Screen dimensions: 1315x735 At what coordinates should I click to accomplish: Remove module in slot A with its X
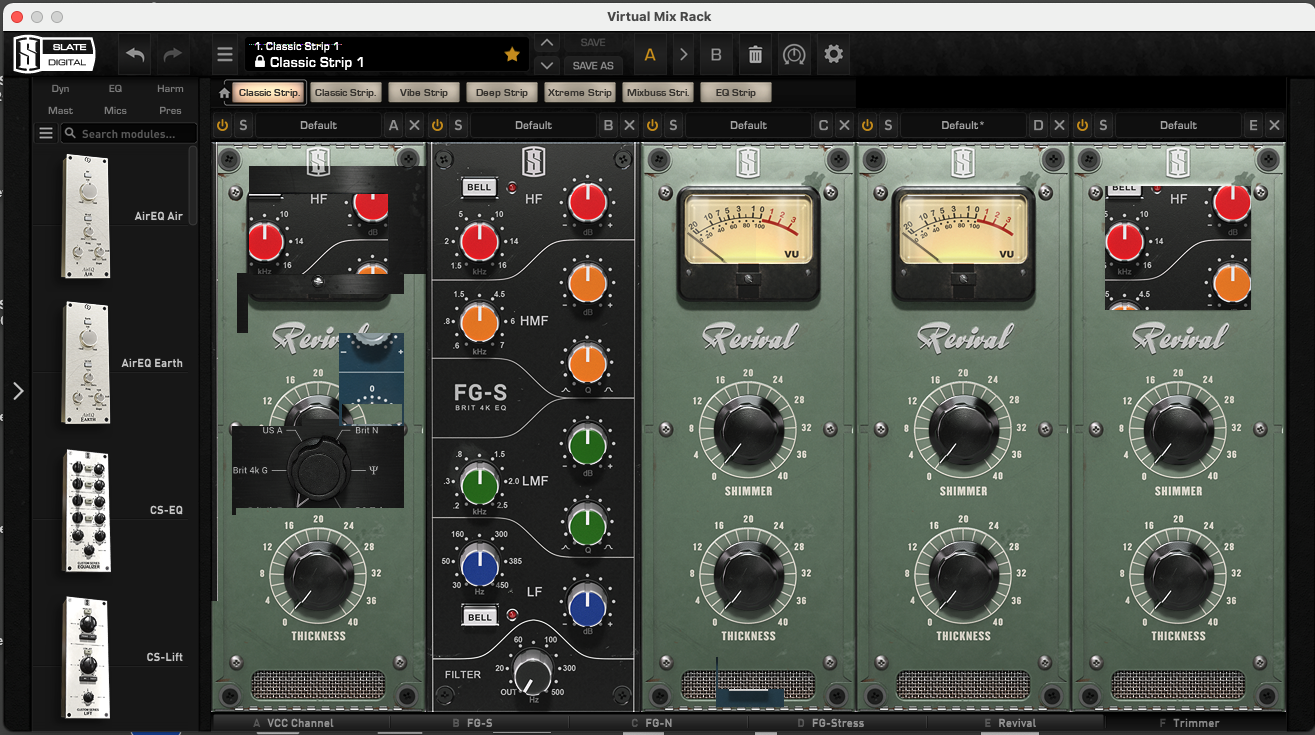[414, 125]
